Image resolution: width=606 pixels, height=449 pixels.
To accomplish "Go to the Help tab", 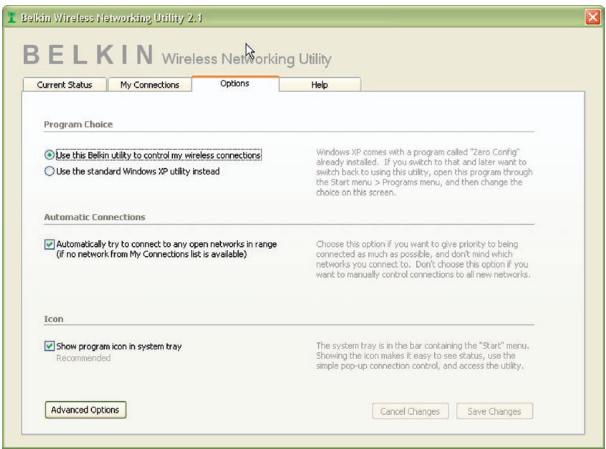I will tap(320, 85).
